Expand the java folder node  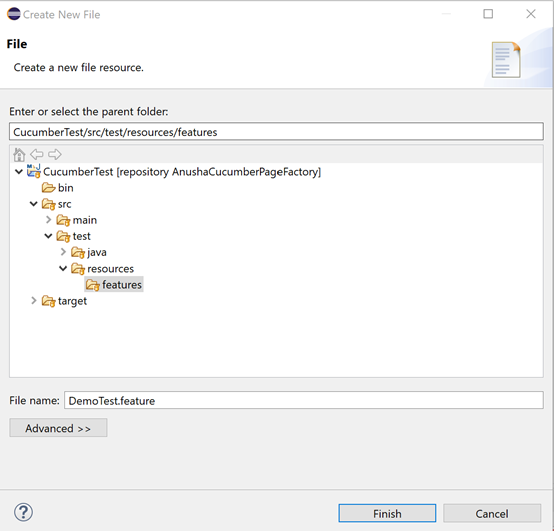[63, 252]
